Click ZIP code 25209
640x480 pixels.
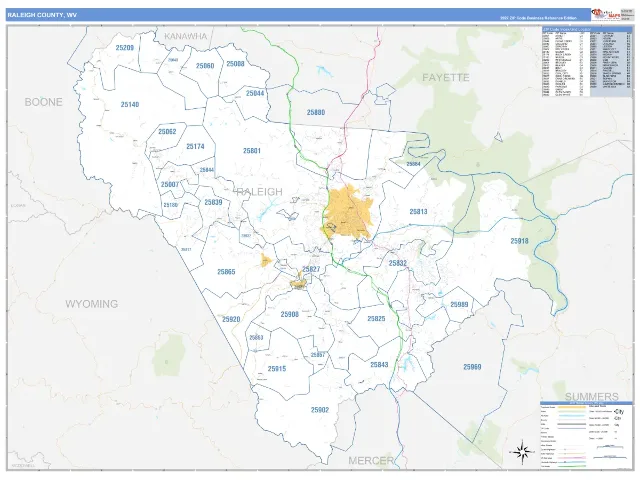pyautogui.click(x=125, y=48)
